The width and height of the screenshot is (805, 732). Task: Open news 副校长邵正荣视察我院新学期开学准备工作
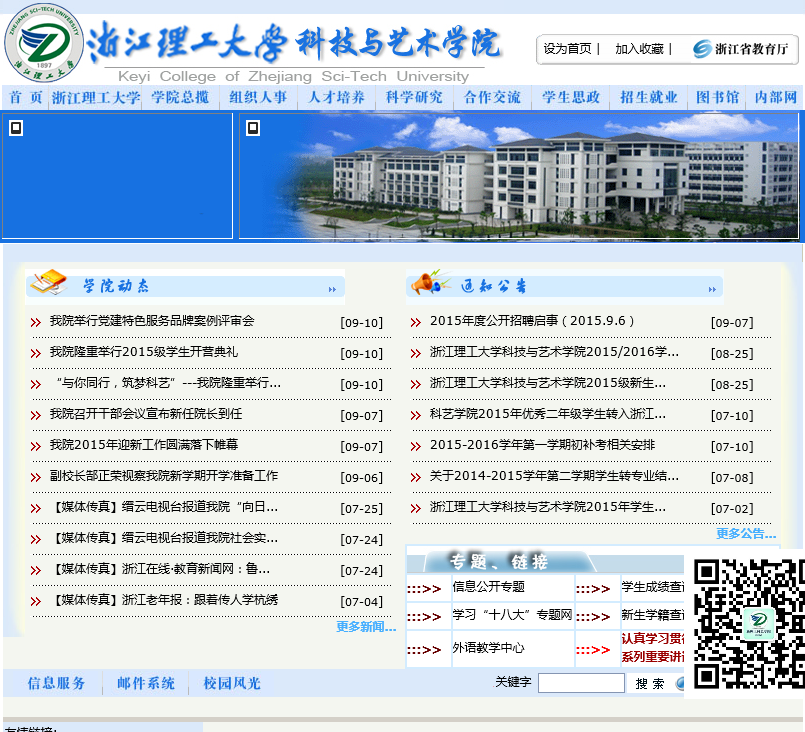tap(164, 476)
